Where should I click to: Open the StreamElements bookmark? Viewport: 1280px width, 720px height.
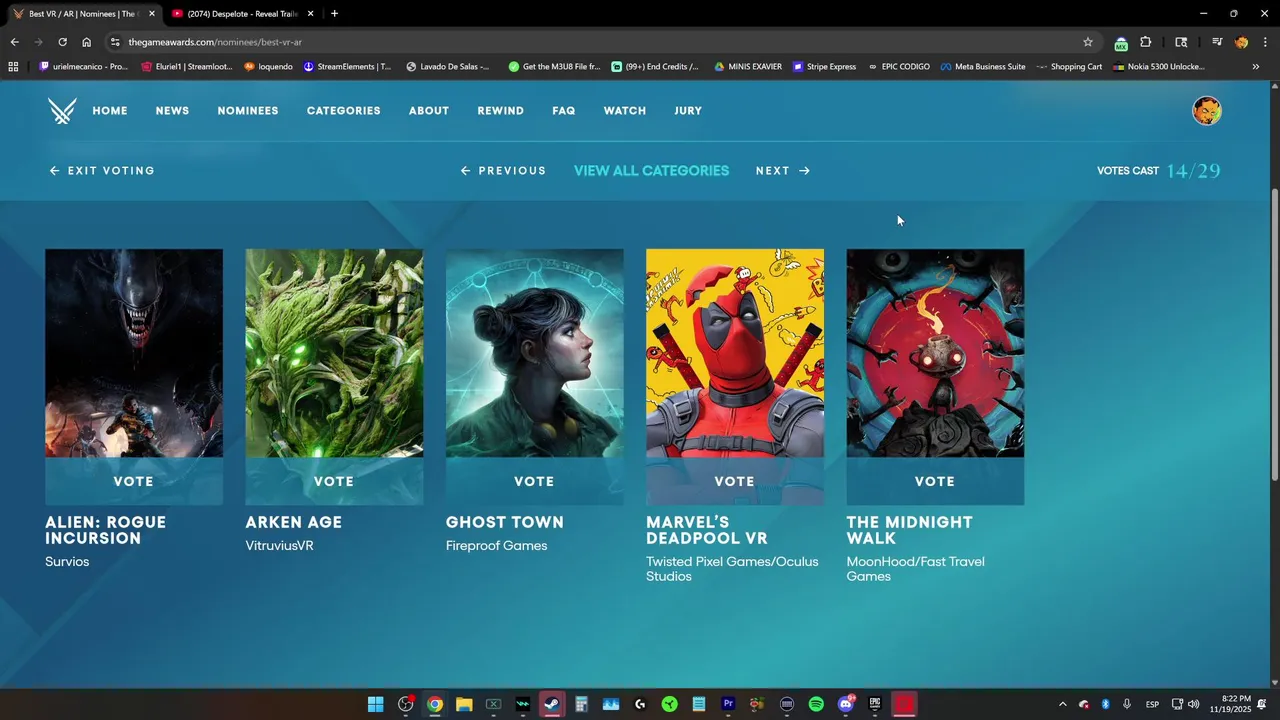(x=347, y=67)
